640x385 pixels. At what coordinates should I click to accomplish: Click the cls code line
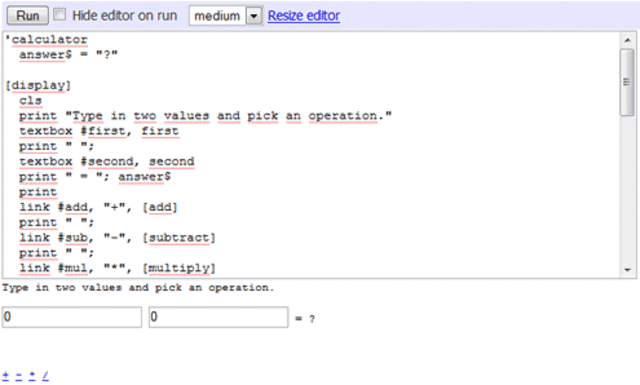click(x=31, y=100)
